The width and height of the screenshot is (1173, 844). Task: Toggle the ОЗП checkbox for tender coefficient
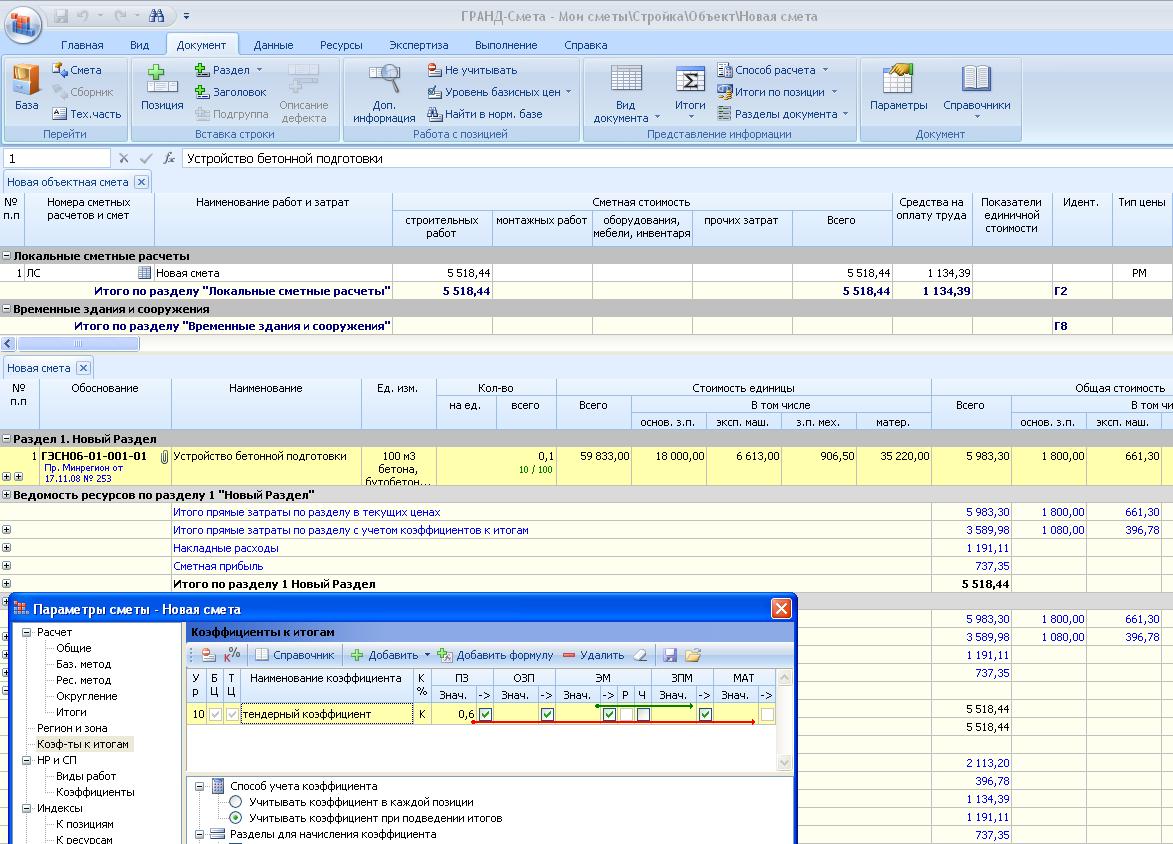(547, 714)
